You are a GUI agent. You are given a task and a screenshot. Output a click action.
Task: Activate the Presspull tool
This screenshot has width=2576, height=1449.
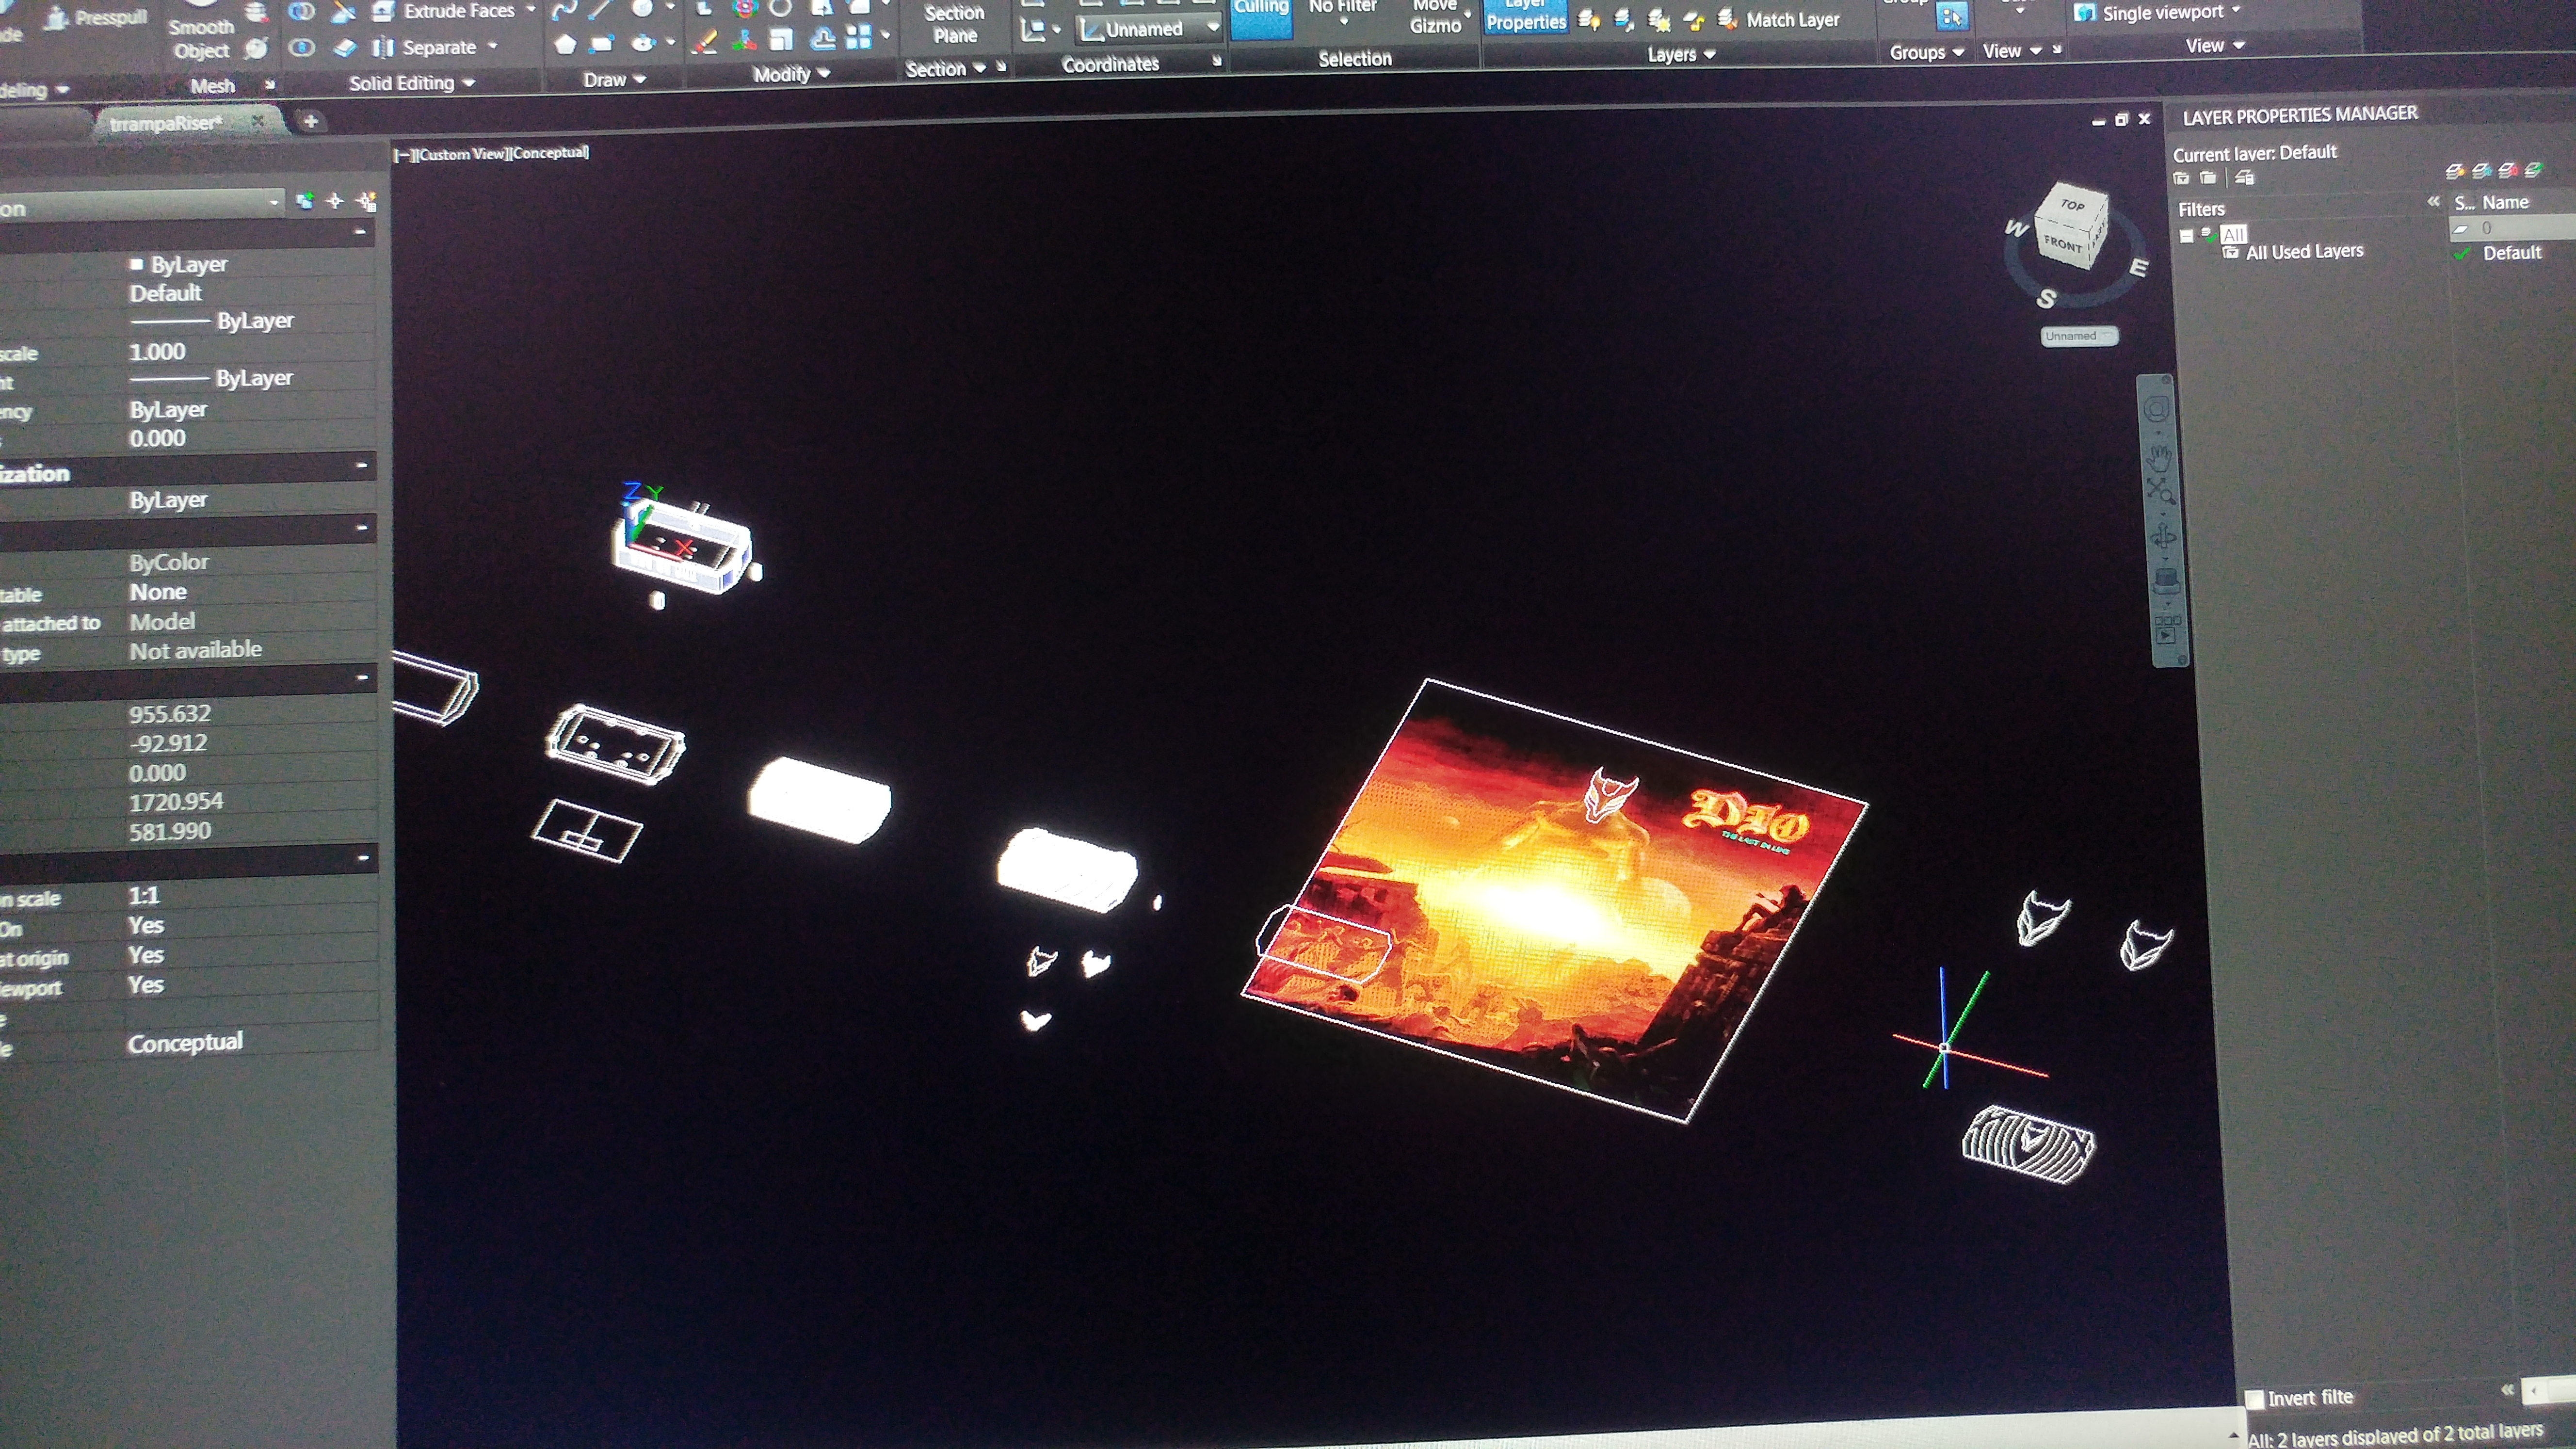[x=96, y=17]
